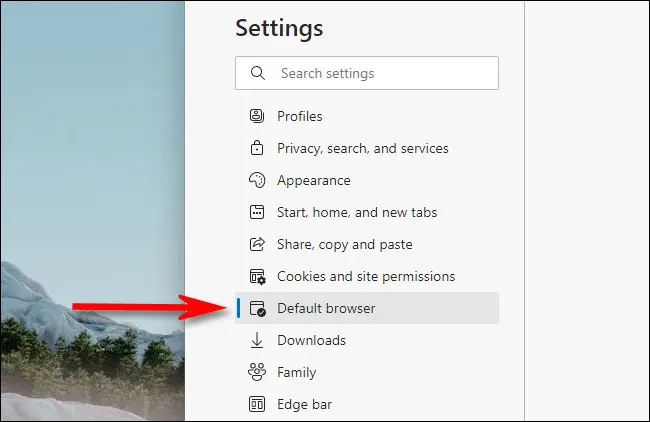Open Privacy, search, and services label
This screenshot has height=422, width=650.
362,148
